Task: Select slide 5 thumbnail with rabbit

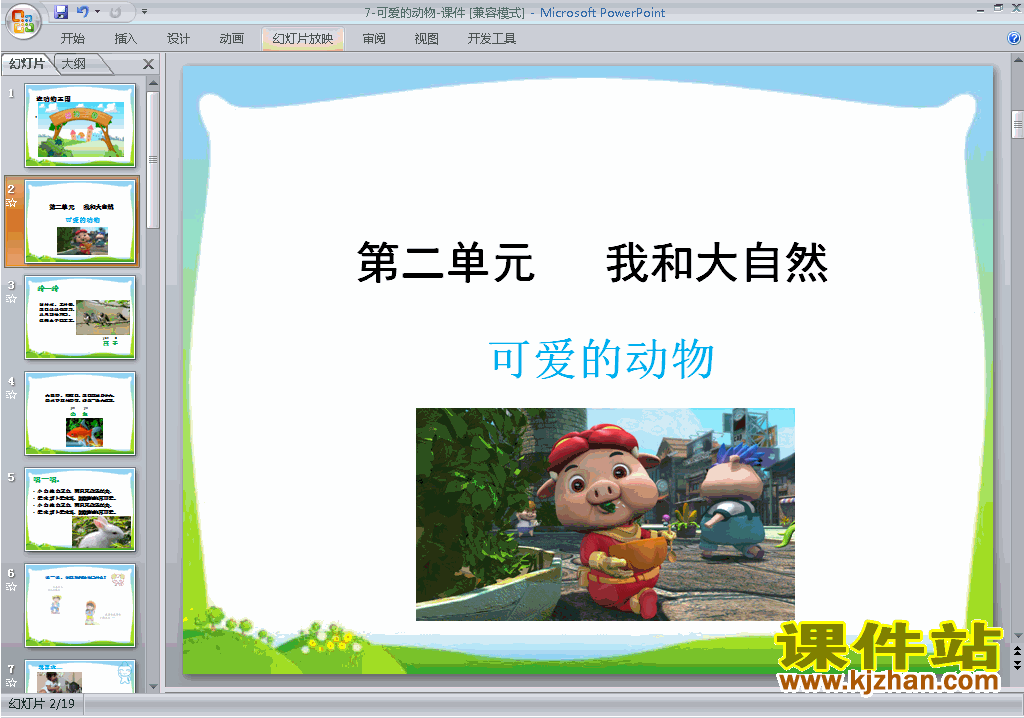Action: (x=80, y=509)
